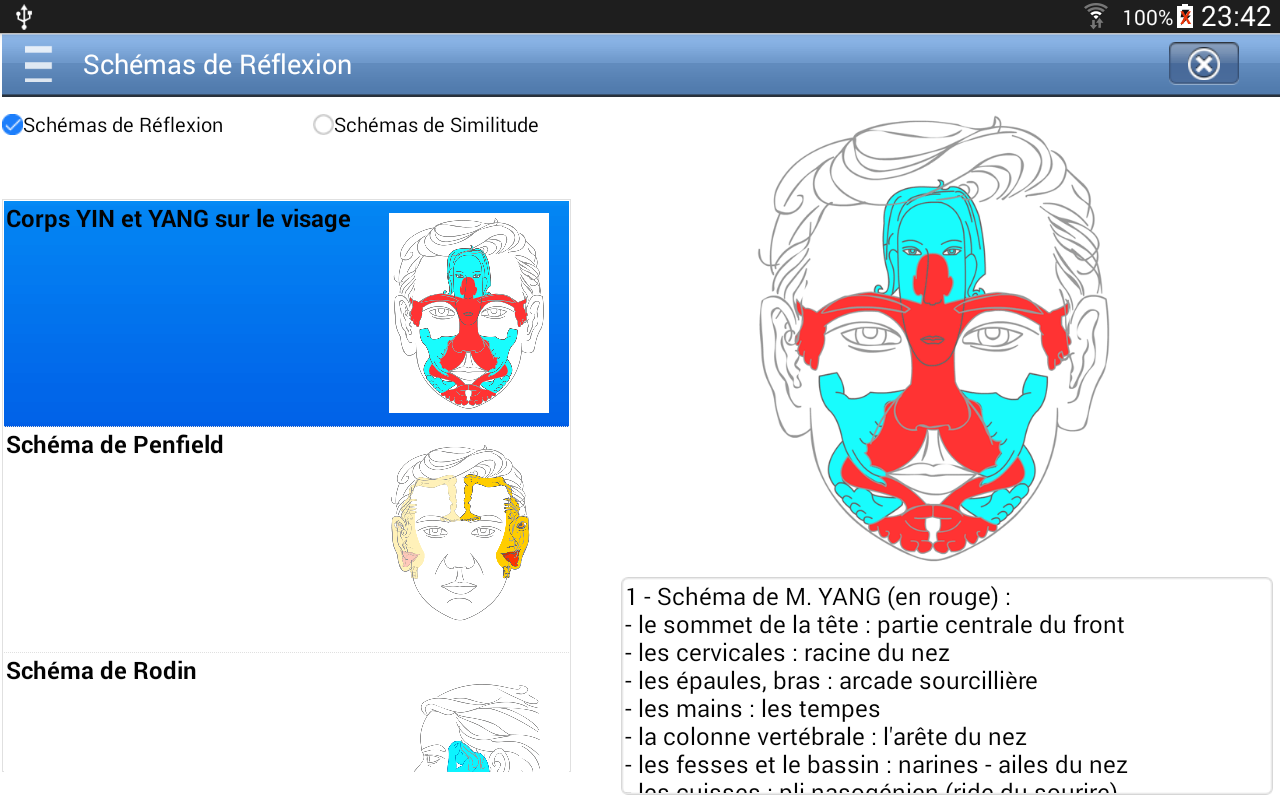The width and height of the screenshot is (1280, 800).
Task: Tap the line 'les cervicales : racine du nez'
Action: (788, 653)
